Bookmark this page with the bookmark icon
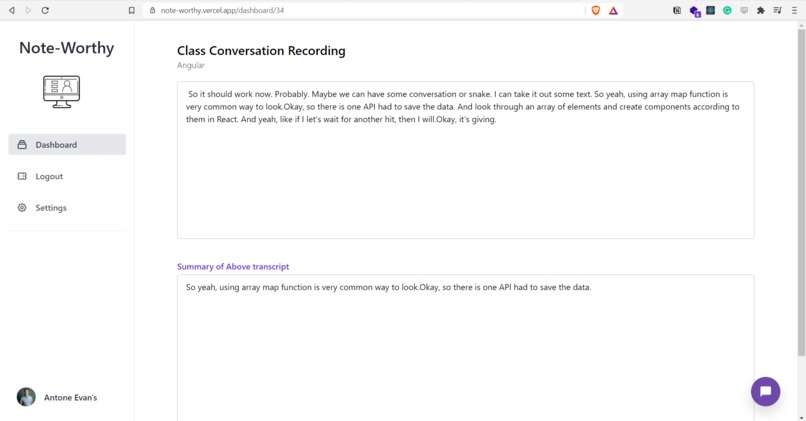Viewport: 806px width, 421px height. [132, 10]
